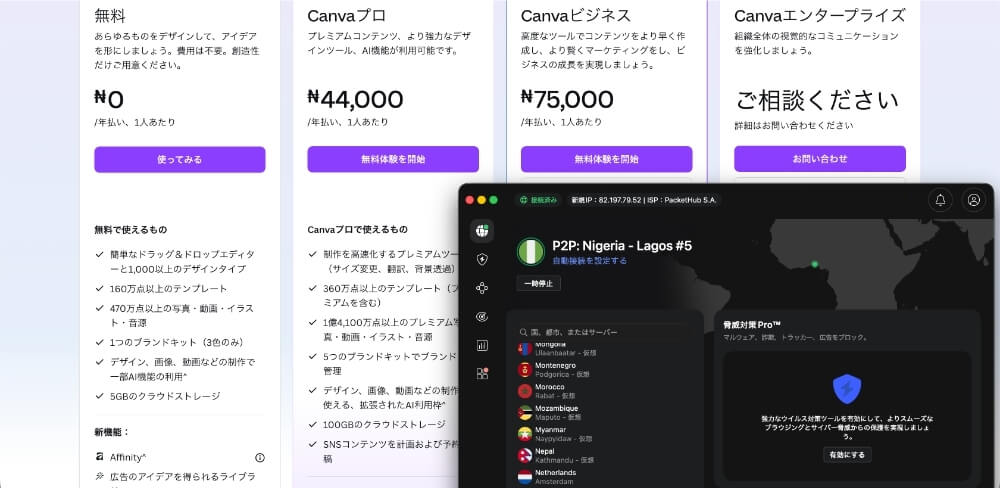Image resolution: width=1000 pixels, height=488 pixels.
Task: Click 無料体験を開始 under Canvaプロ
Action: tap(393, 159)
